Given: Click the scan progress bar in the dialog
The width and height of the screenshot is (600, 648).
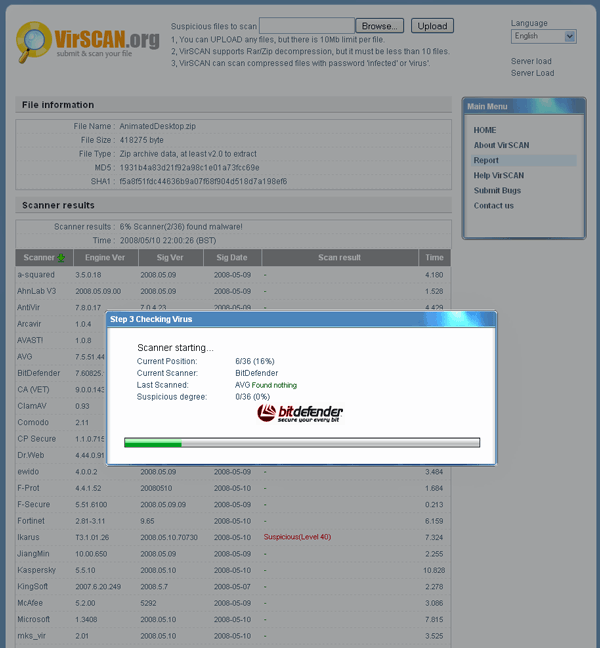Looking at the screenshot, I should 302,443.
